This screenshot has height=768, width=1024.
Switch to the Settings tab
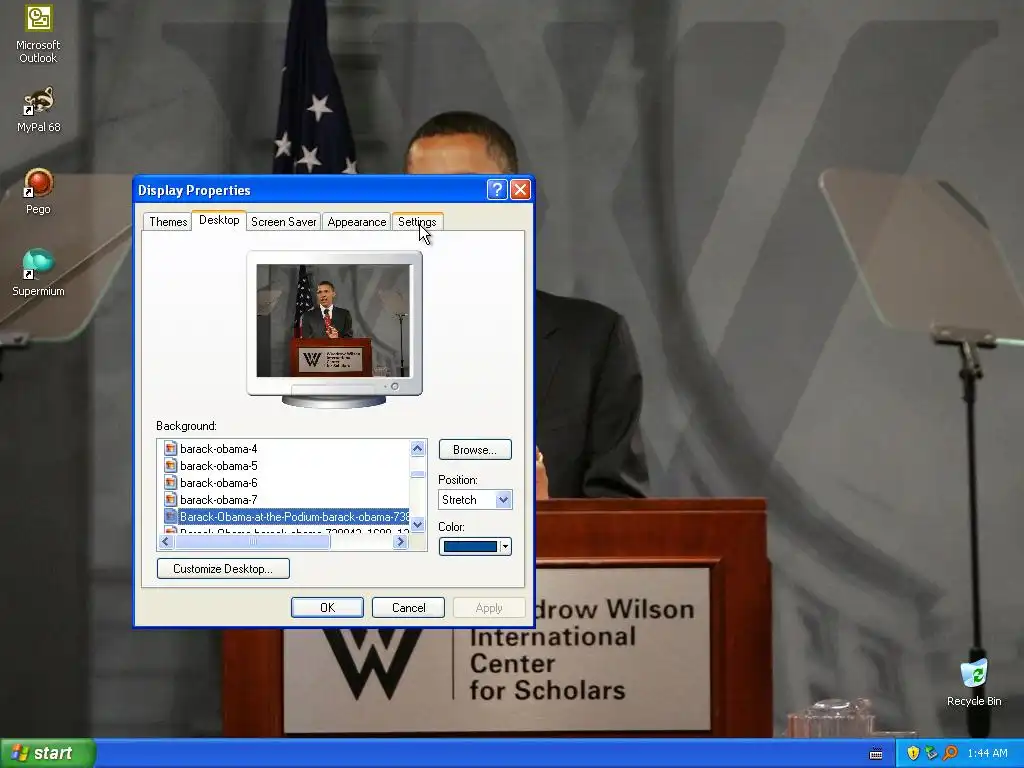pos(417,221)
